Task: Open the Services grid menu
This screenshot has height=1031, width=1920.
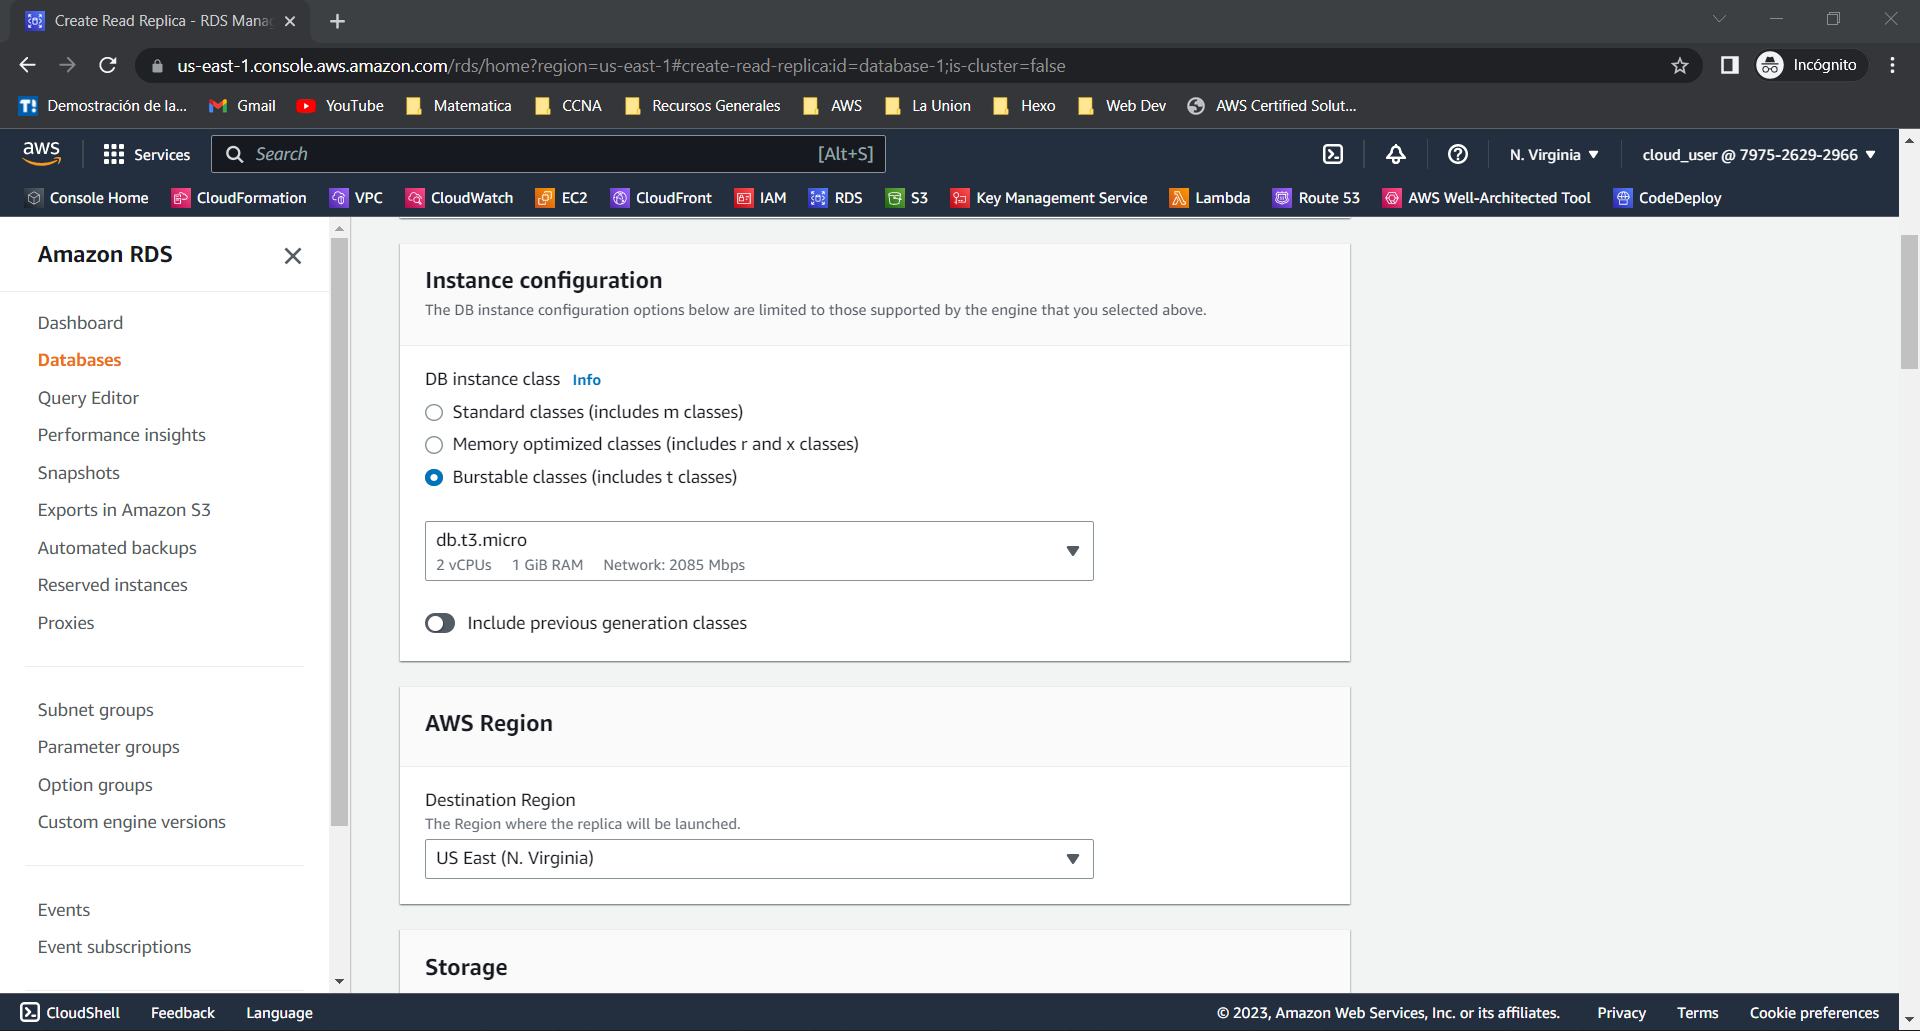Action: [146, 154]
